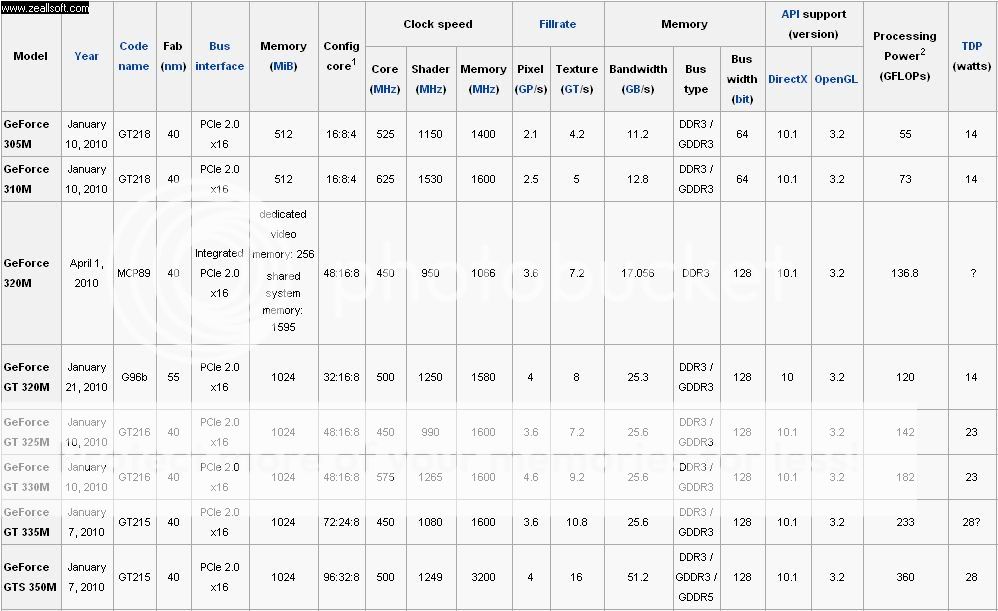The width and height of the screenshot is (998, 611).
Task: Follow the bit link under Bus width
Action: point(742,99)
